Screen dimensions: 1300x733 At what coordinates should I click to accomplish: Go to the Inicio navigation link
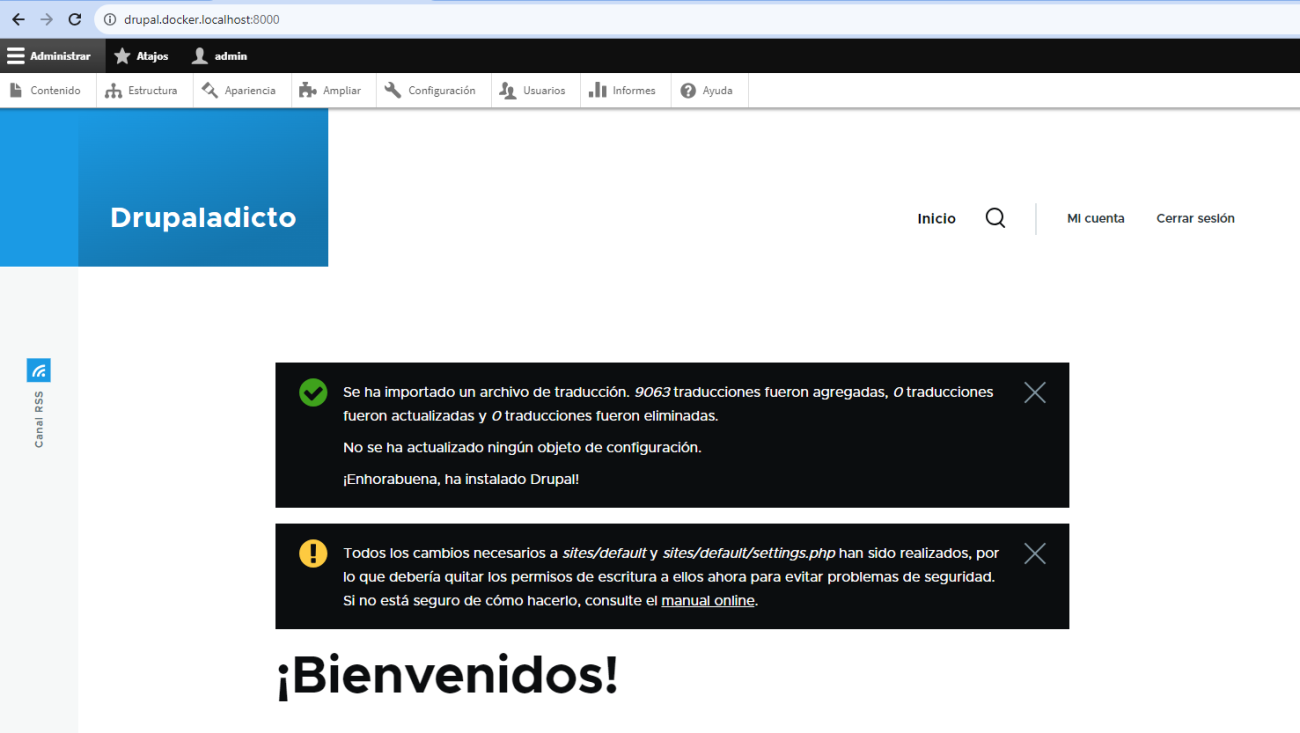coord(936,218)
